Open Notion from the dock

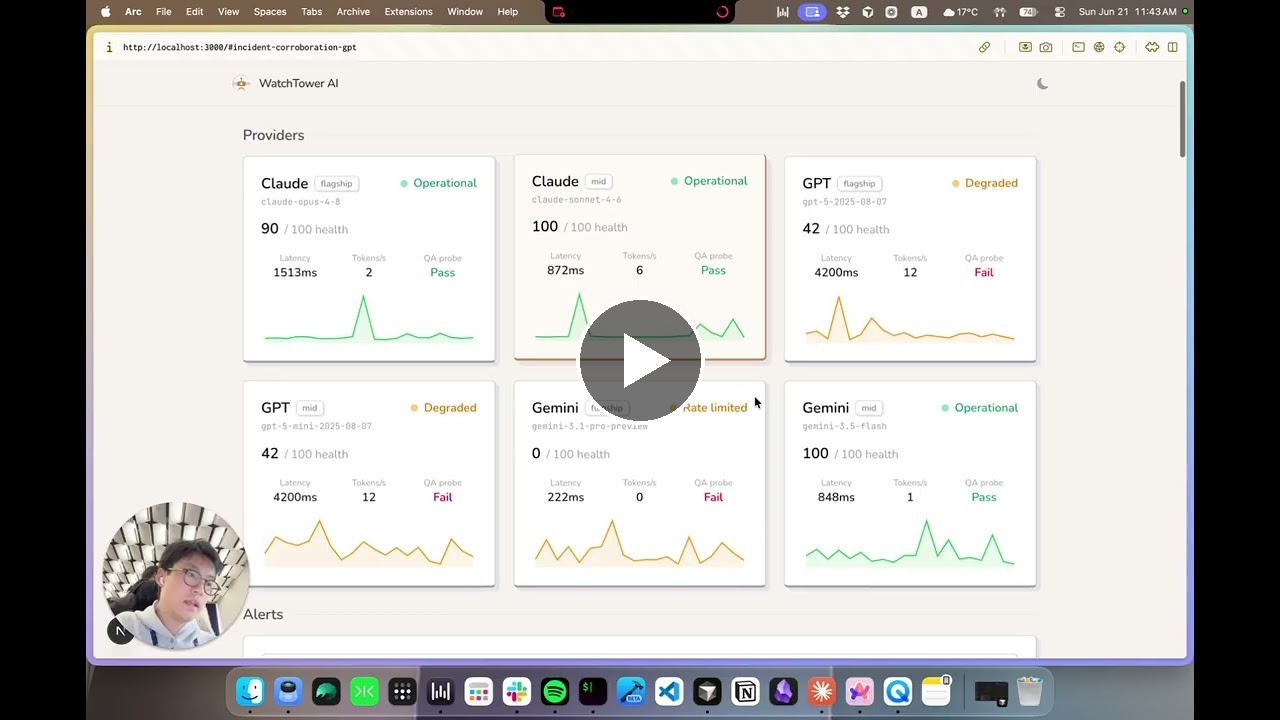tap(745, 691)
